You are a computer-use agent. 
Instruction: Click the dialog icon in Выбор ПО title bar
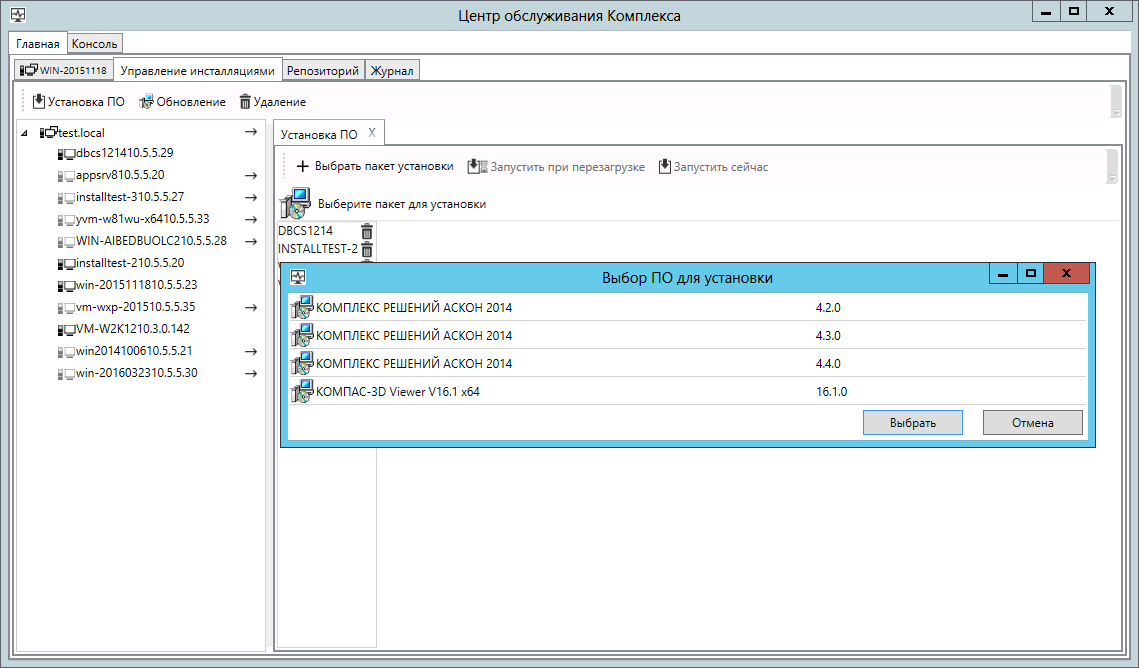pyautogui.click(x=298, y=277)
